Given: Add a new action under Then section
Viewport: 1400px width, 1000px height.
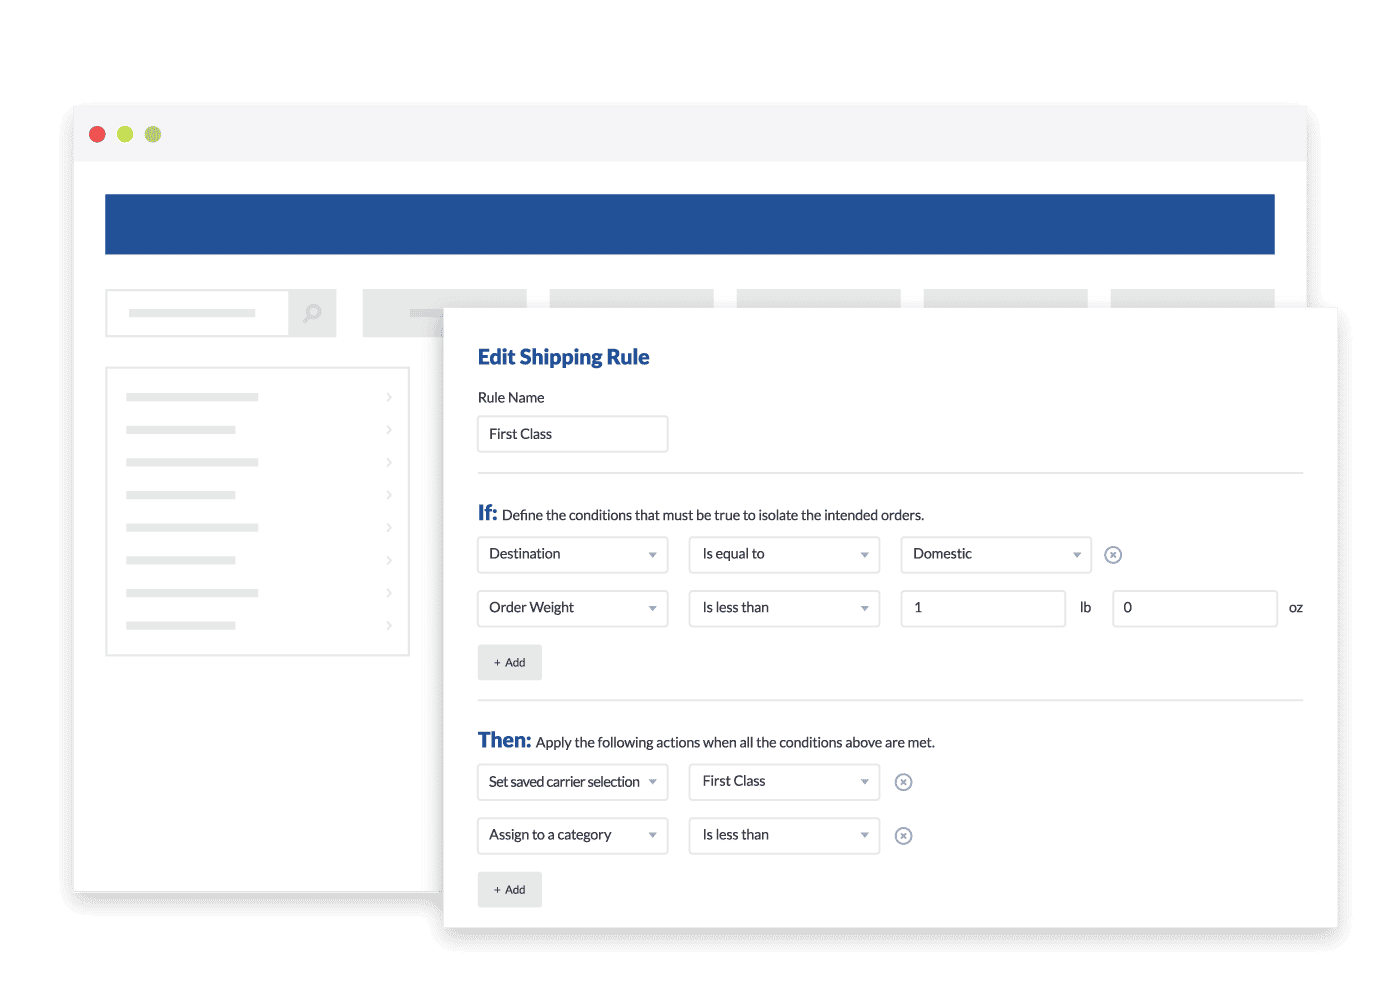Looking at the screenshot, I should tap(510, 889).
